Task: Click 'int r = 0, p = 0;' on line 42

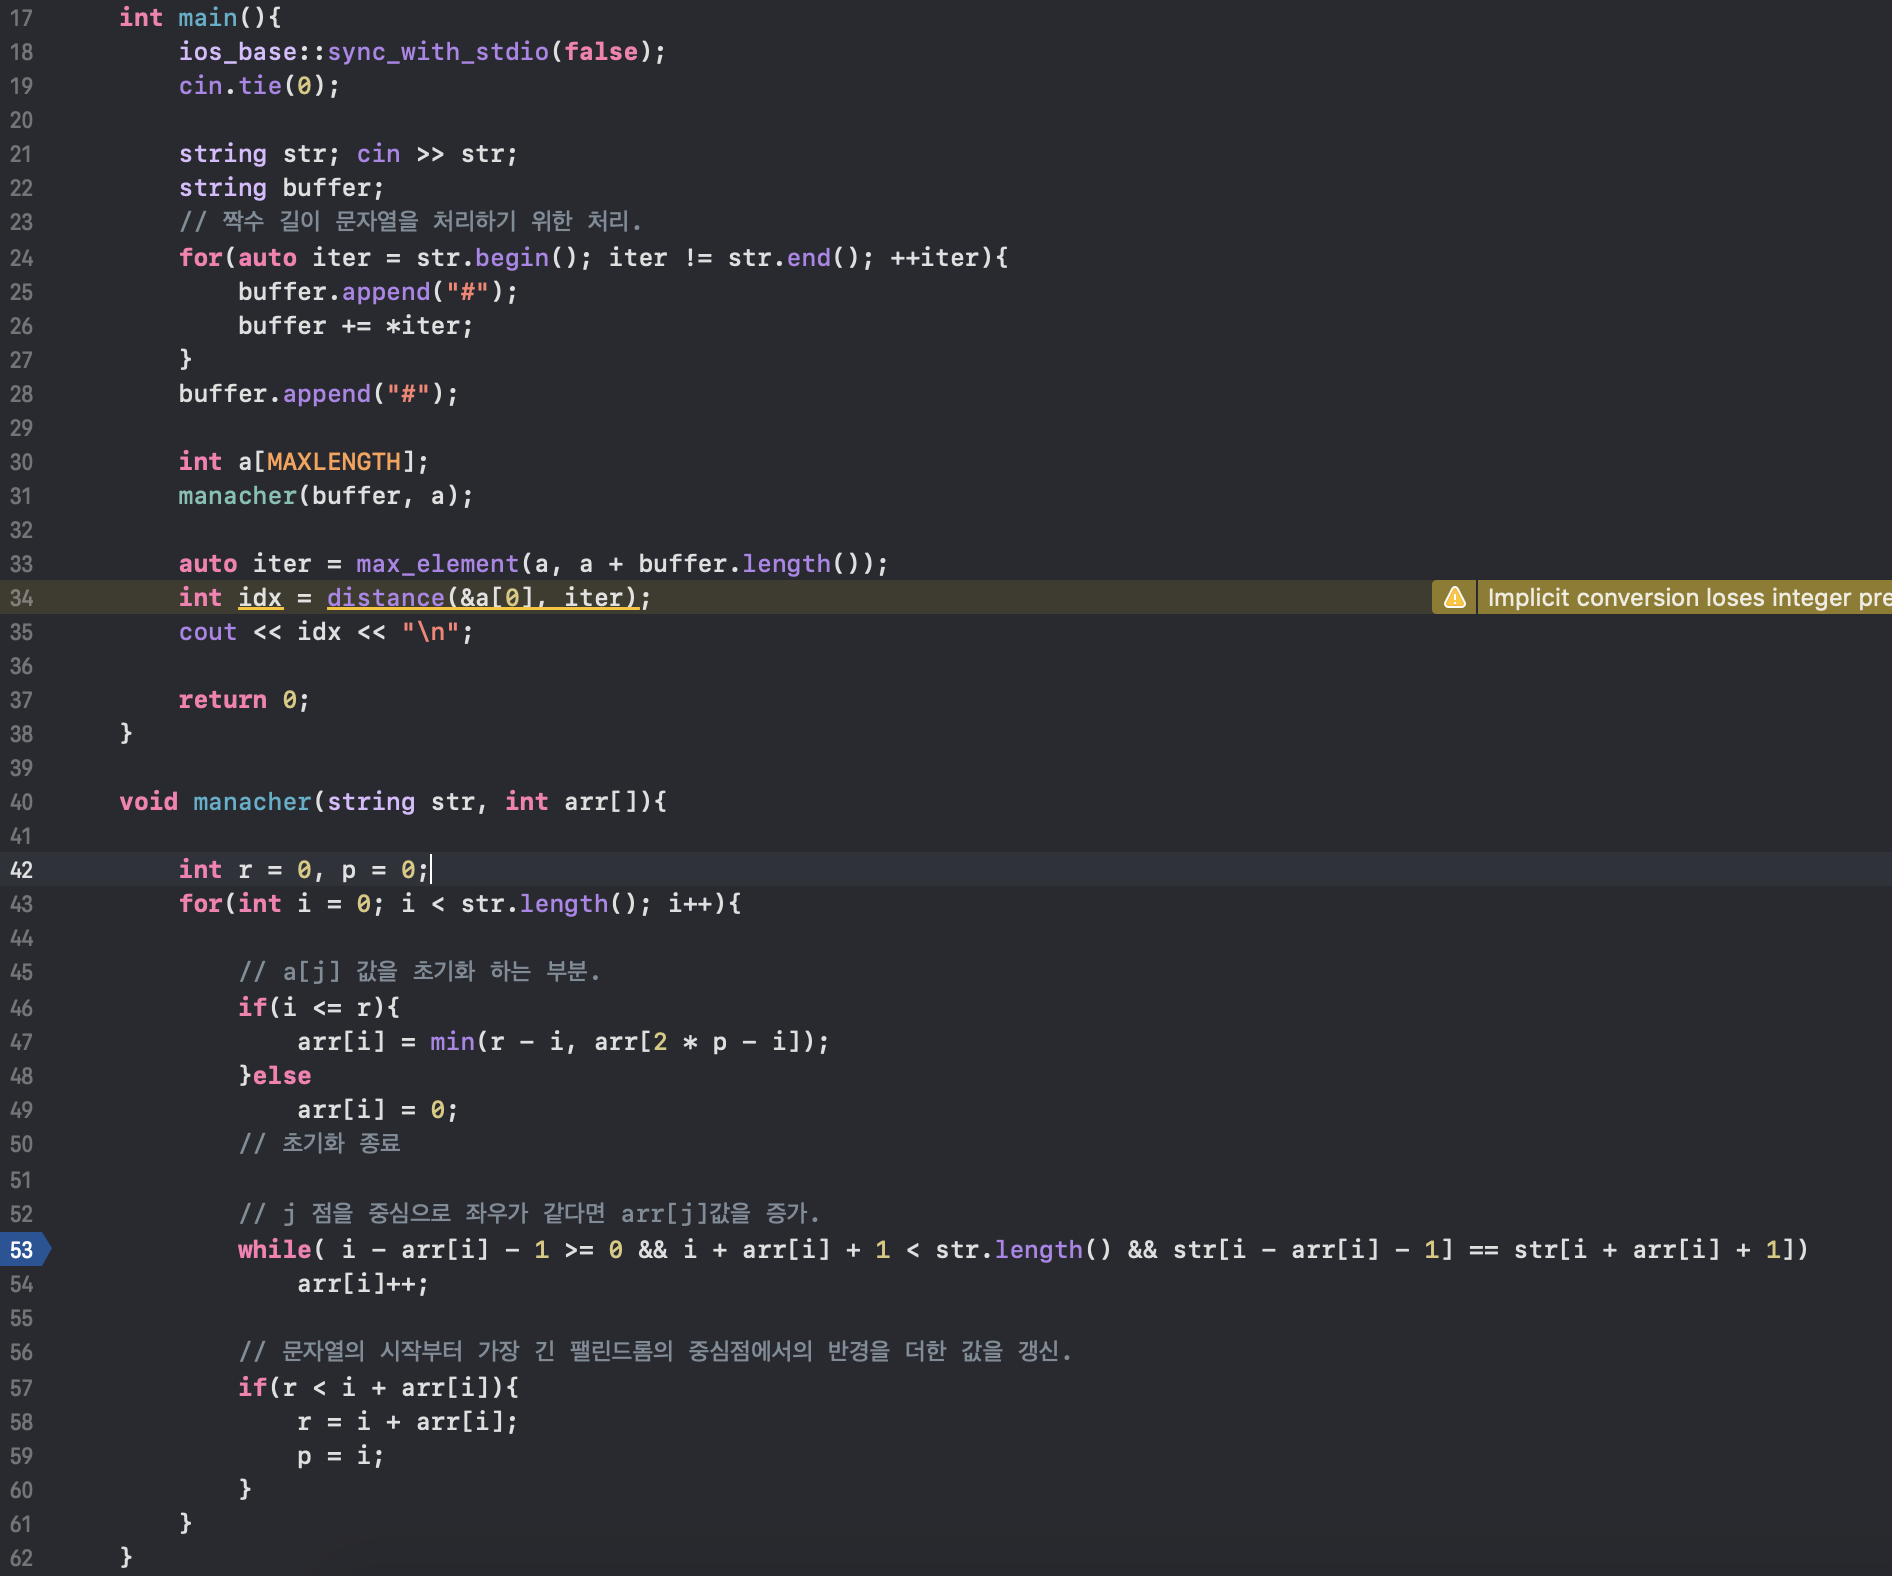Action: pos(304,870)
